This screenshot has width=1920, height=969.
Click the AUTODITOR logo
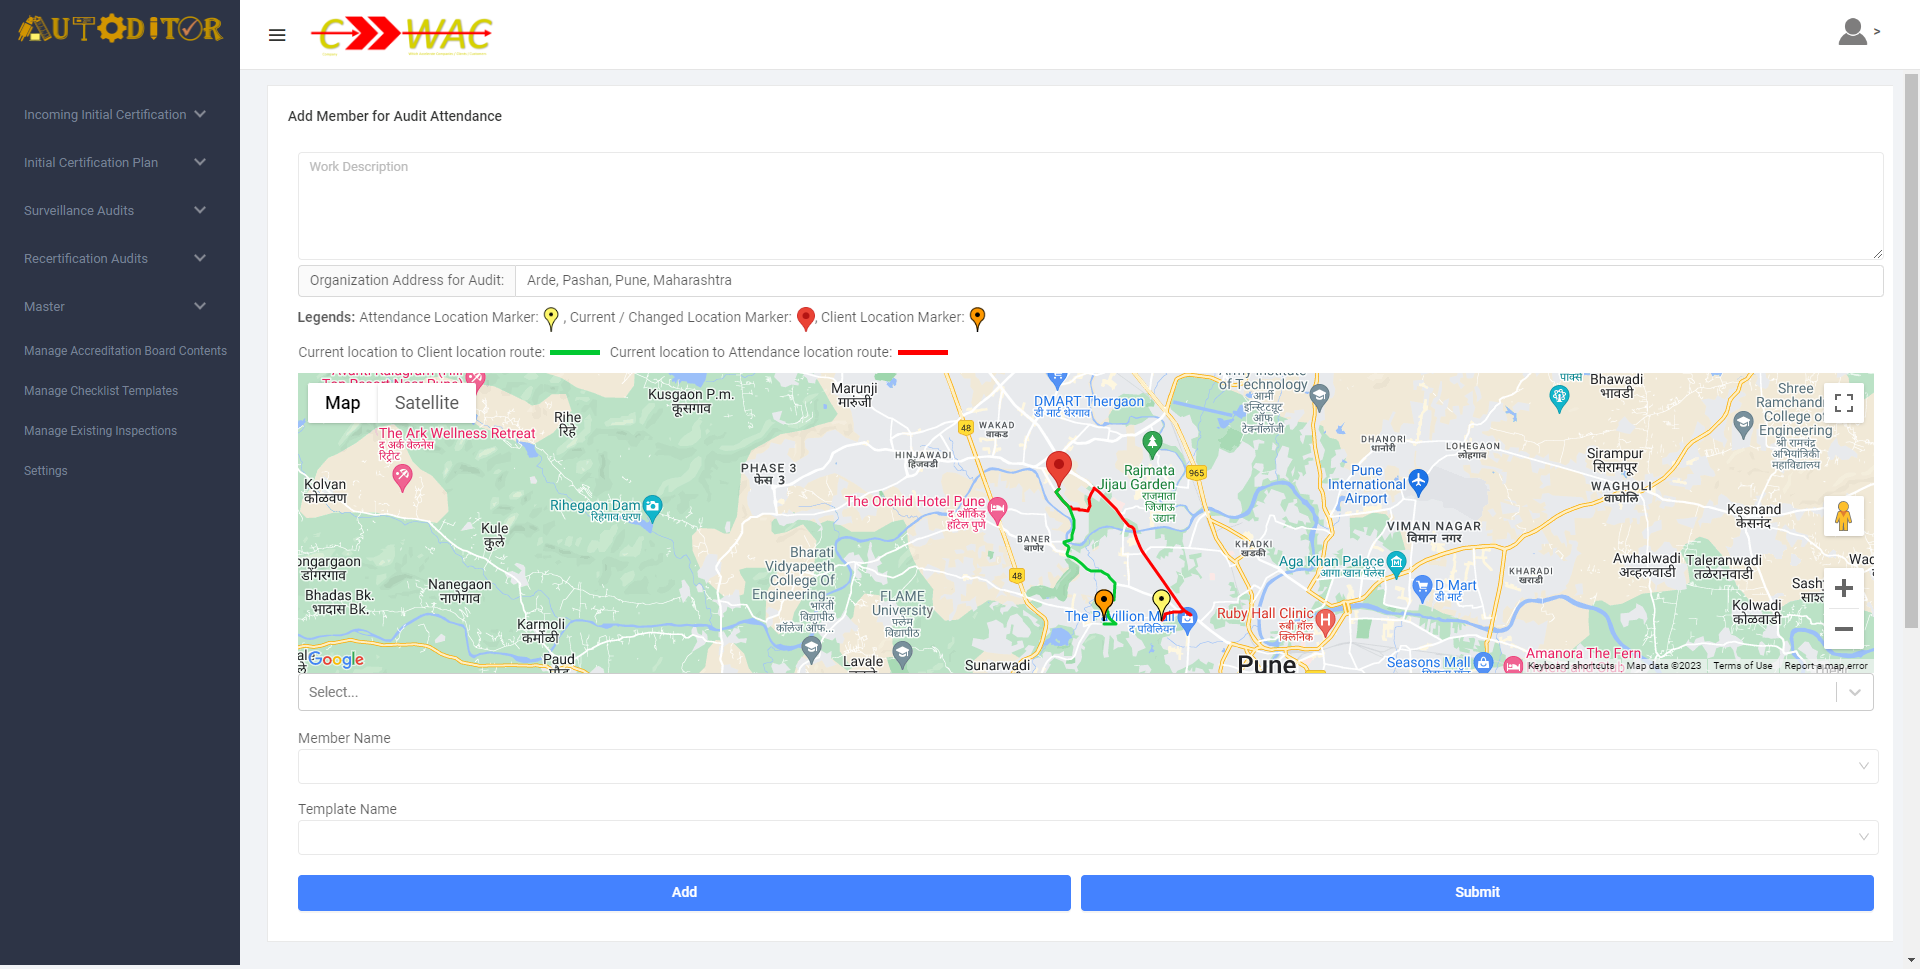pyautogui.click(x=120, y=28)
